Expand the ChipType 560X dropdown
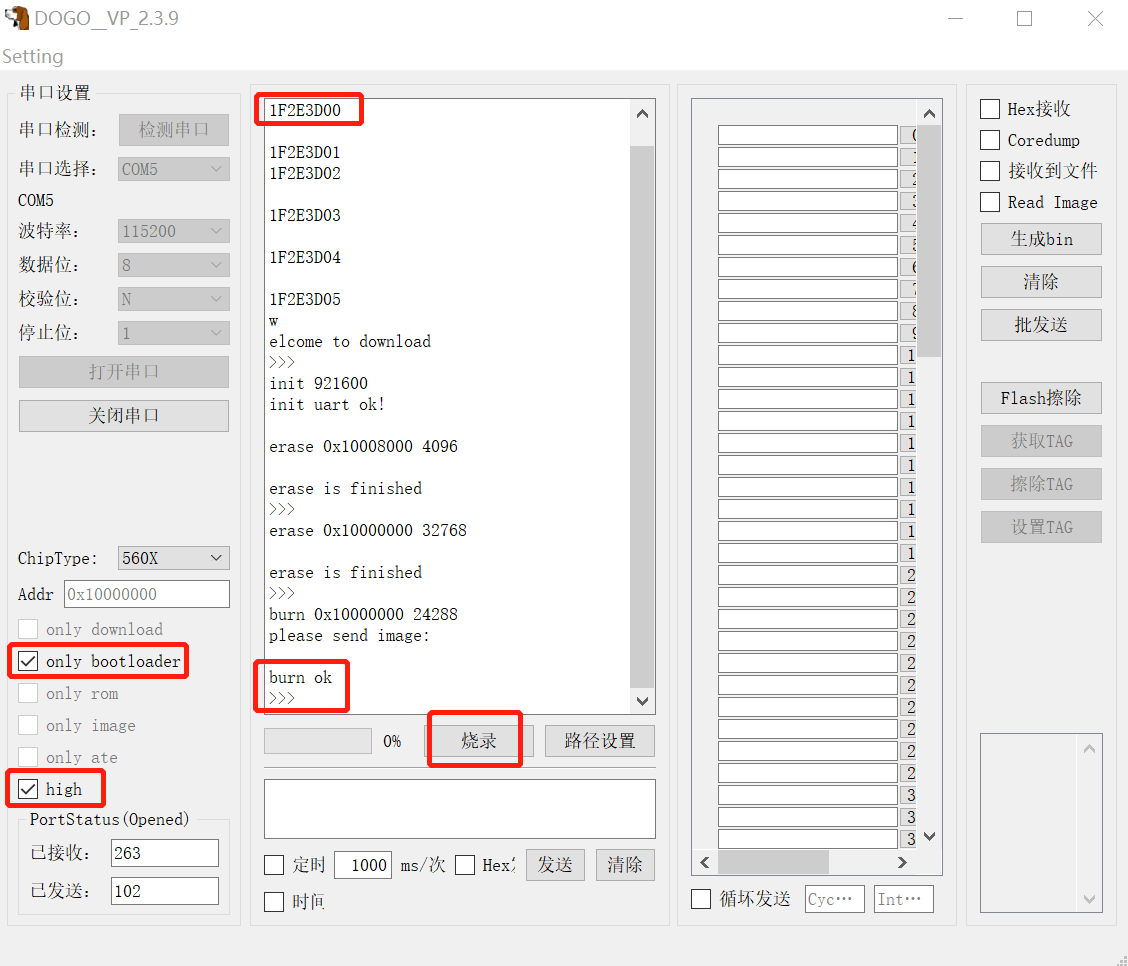 coord(173,558)
